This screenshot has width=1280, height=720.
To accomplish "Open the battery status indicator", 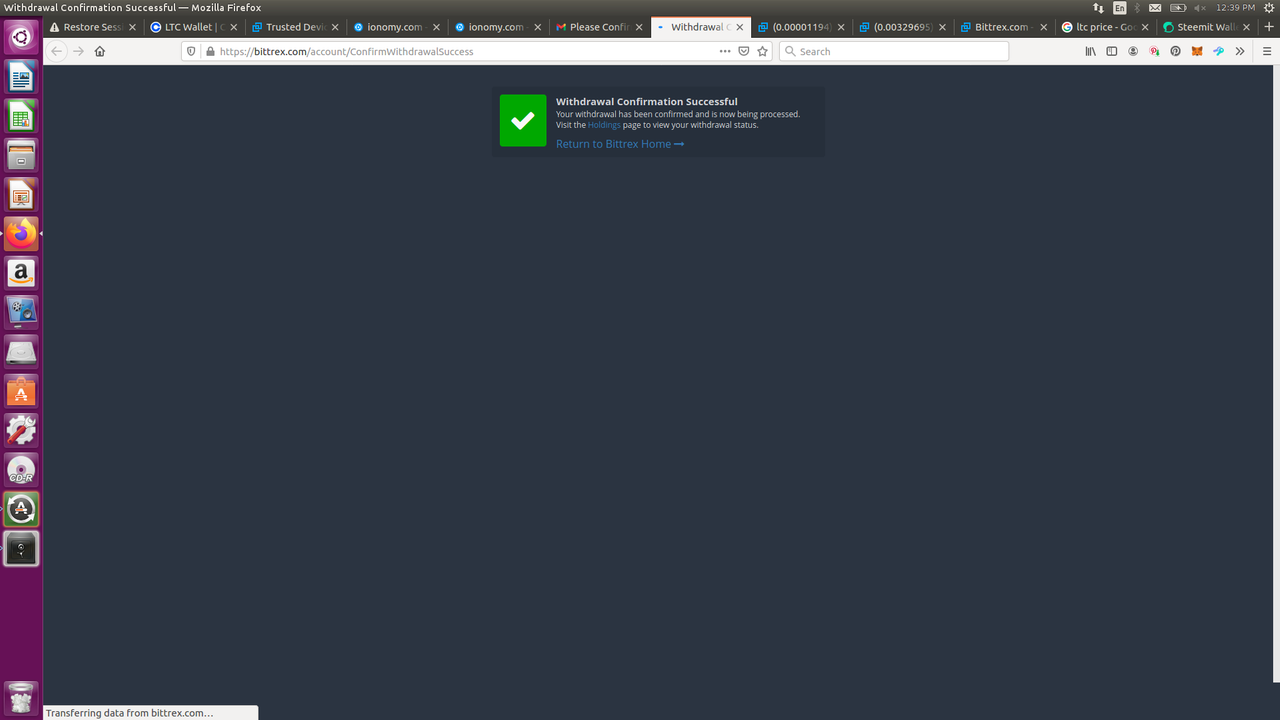I will pos(1179,8).
